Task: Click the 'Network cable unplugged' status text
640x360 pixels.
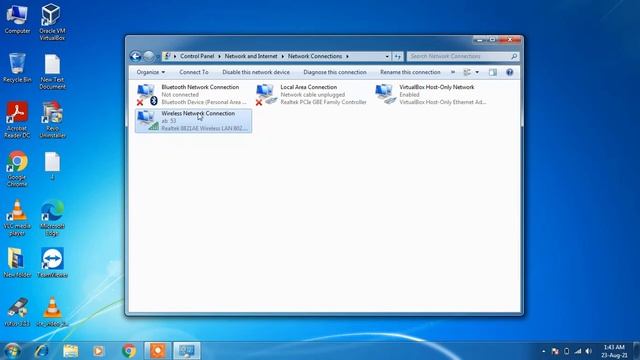Action: pyautogui.click(x=313, y=95)
